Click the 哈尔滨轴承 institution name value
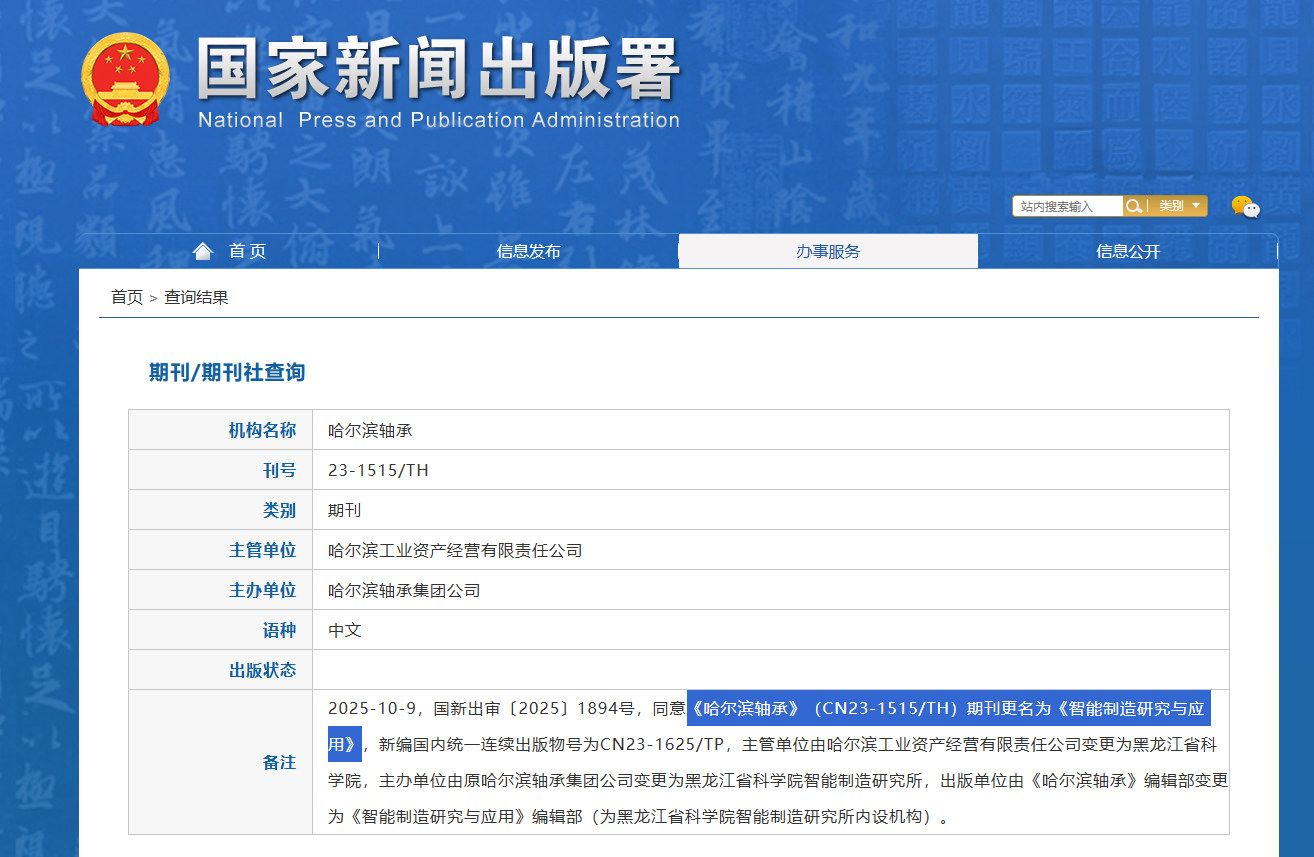 [x=370, y=431]
